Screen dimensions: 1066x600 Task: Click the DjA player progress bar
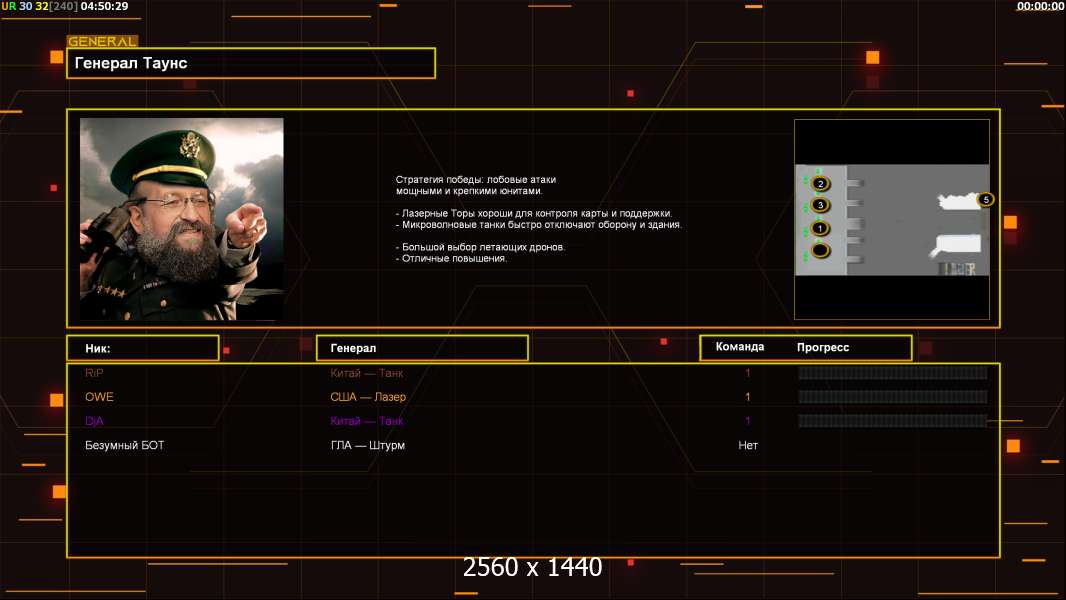click(x=893, y=421)
